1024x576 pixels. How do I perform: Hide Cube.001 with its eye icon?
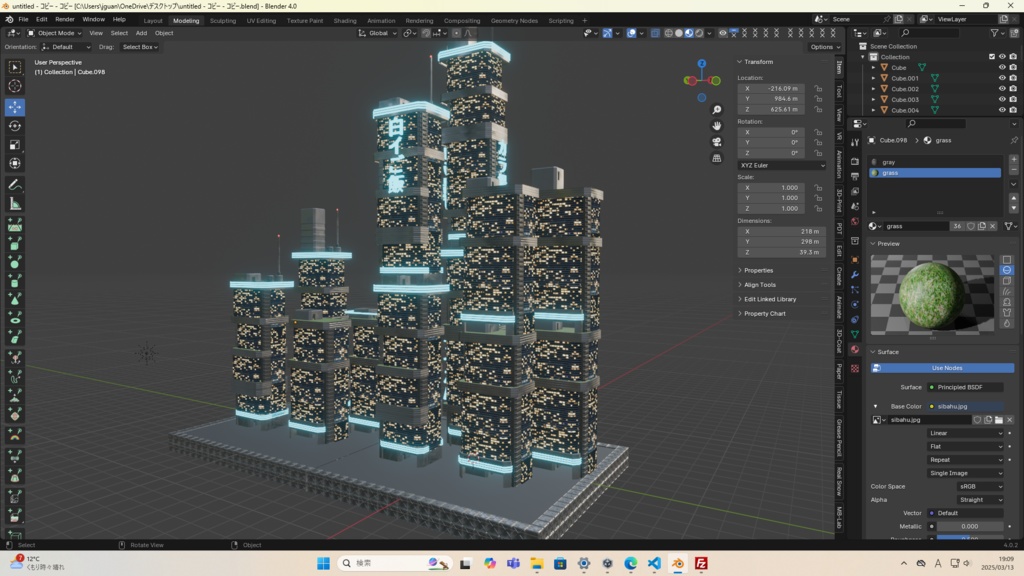point(1002,78)
